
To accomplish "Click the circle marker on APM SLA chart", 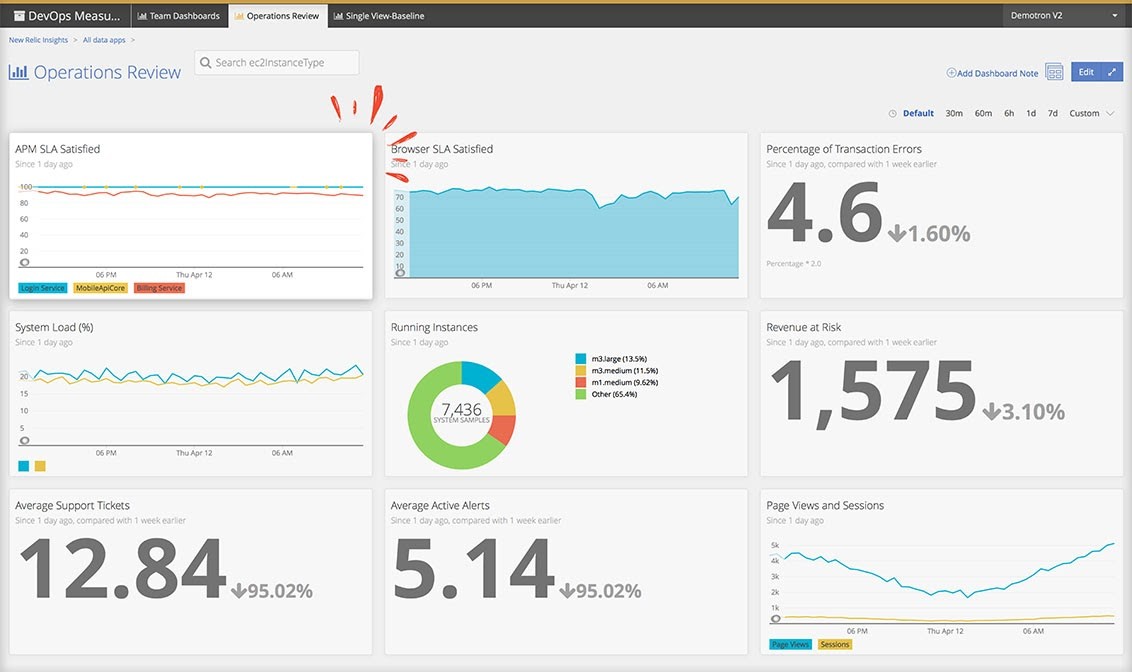I will coord(25,263).
